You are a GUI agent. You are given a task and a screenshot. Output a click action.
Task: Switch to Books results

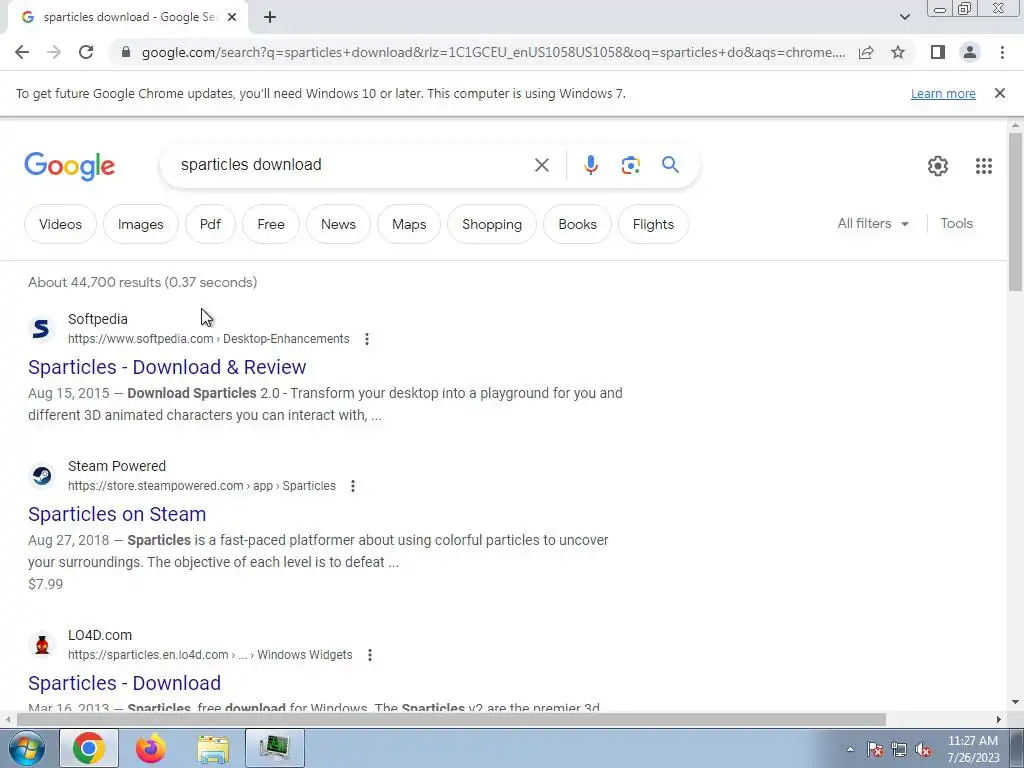577,224
